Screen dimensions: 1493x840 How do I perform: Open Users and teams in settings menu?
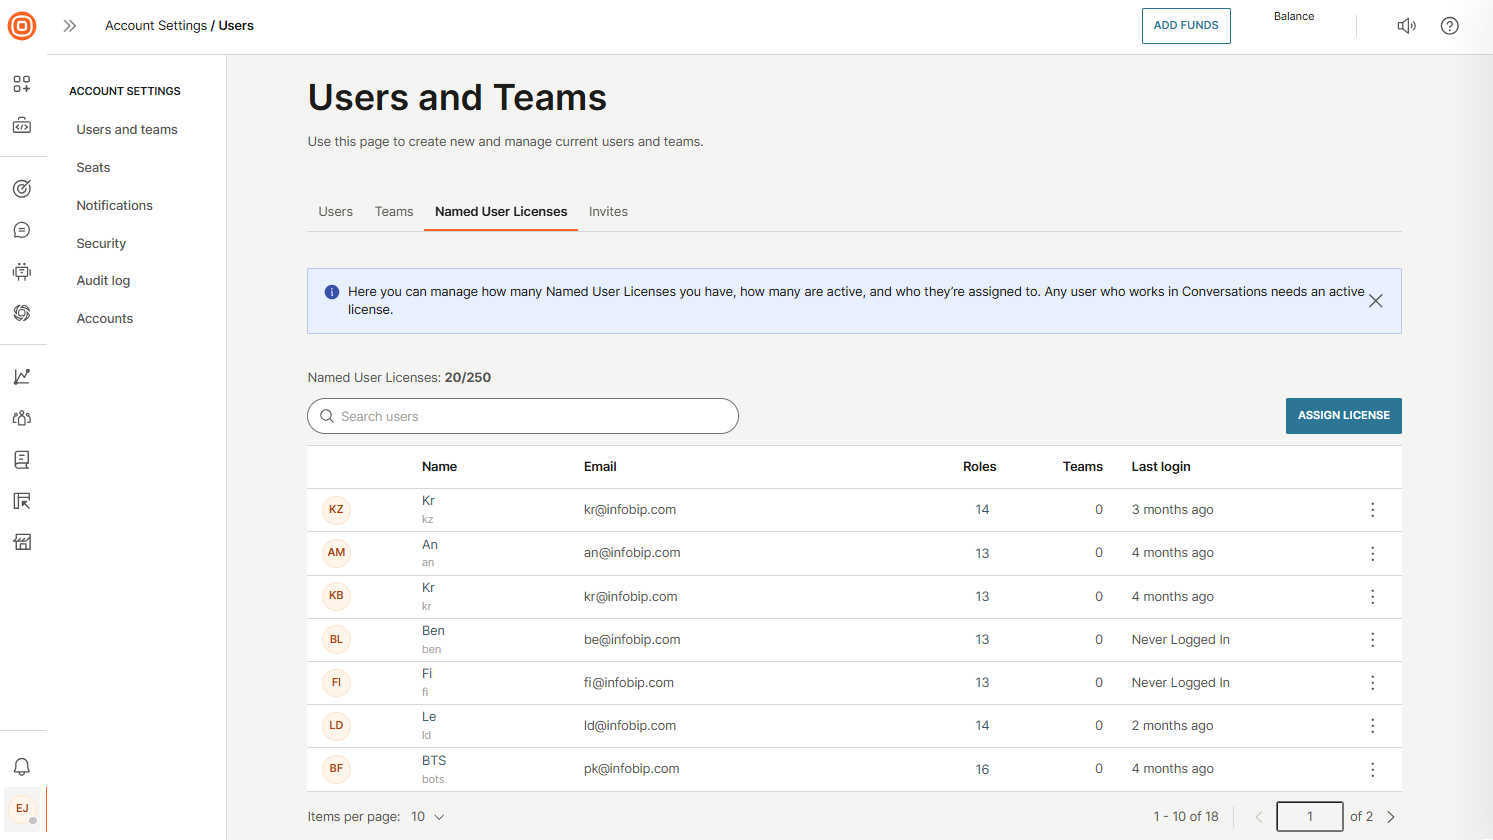pos(127,130)
